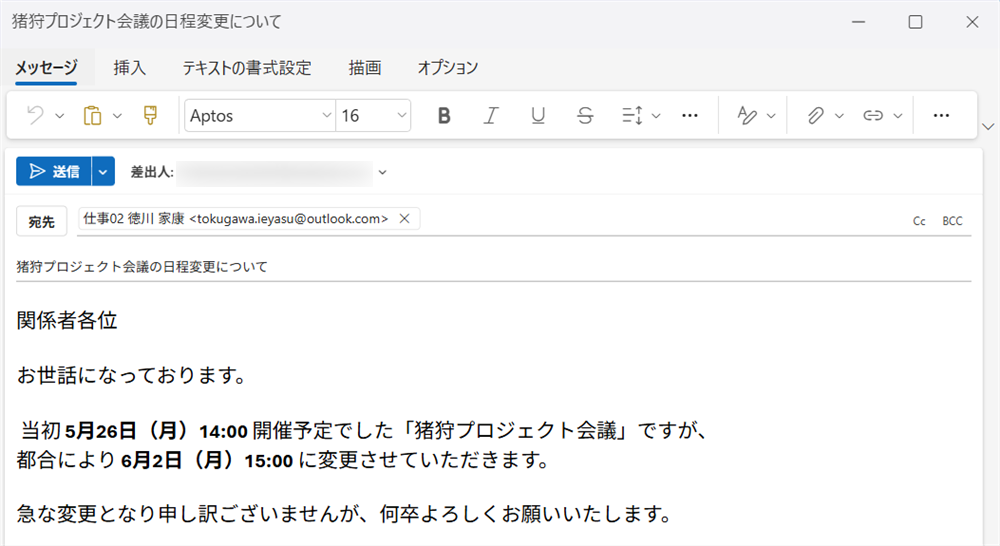Viewport: 1000px width, 546px height.
Task: Click the 宛先 button
Action: 41,221
